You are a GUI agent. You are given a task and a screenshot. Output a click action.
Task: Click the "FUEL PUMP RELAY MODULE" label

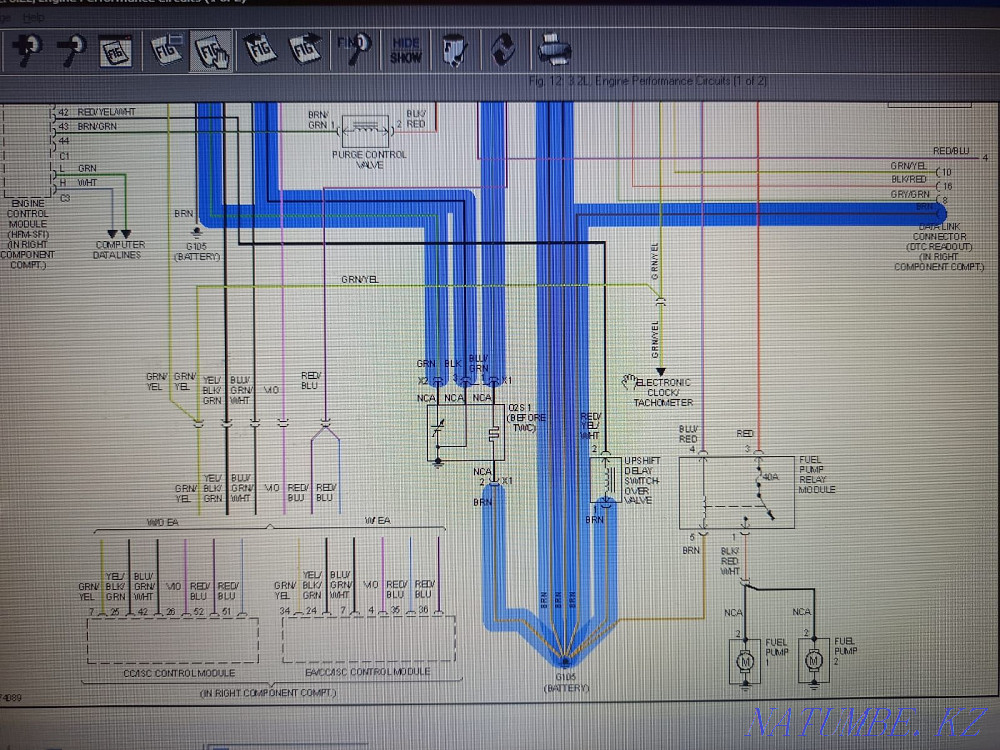click(817, 474)
